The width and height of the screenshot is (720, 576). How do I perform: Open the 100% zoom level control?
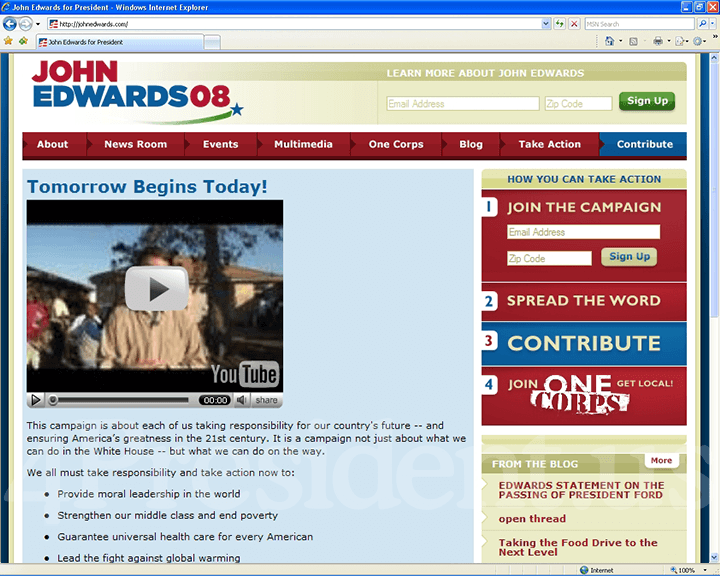point(688,570)
